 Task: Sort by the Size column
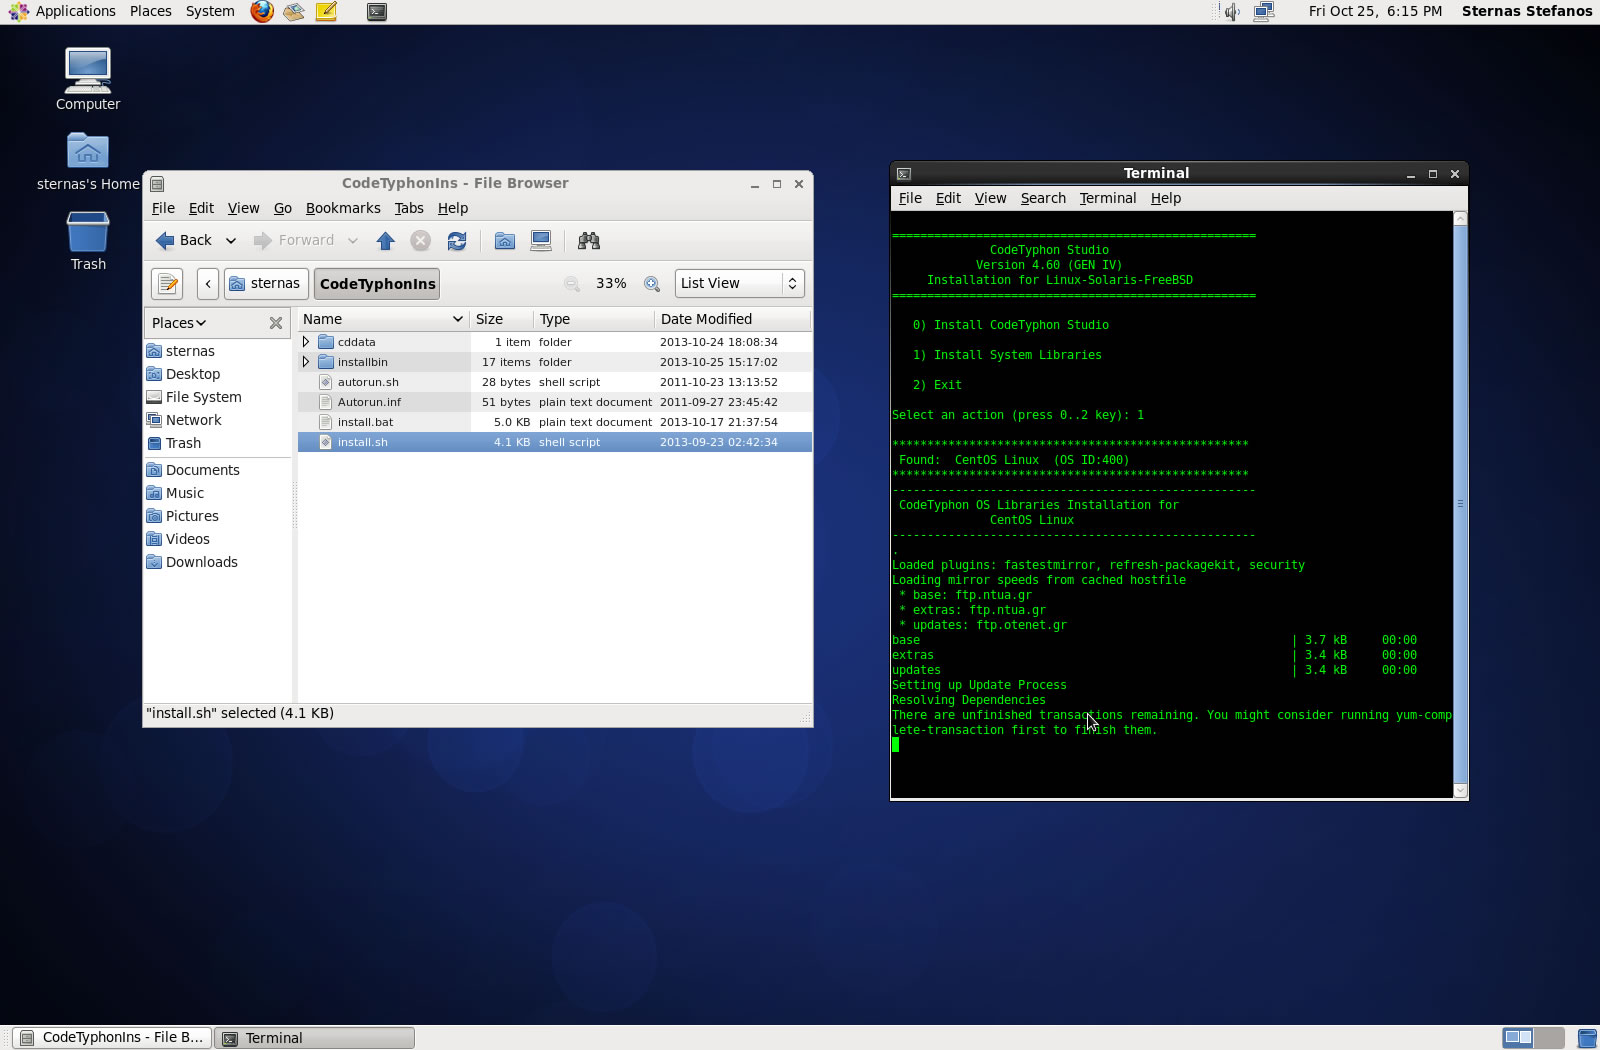point(501,319)
